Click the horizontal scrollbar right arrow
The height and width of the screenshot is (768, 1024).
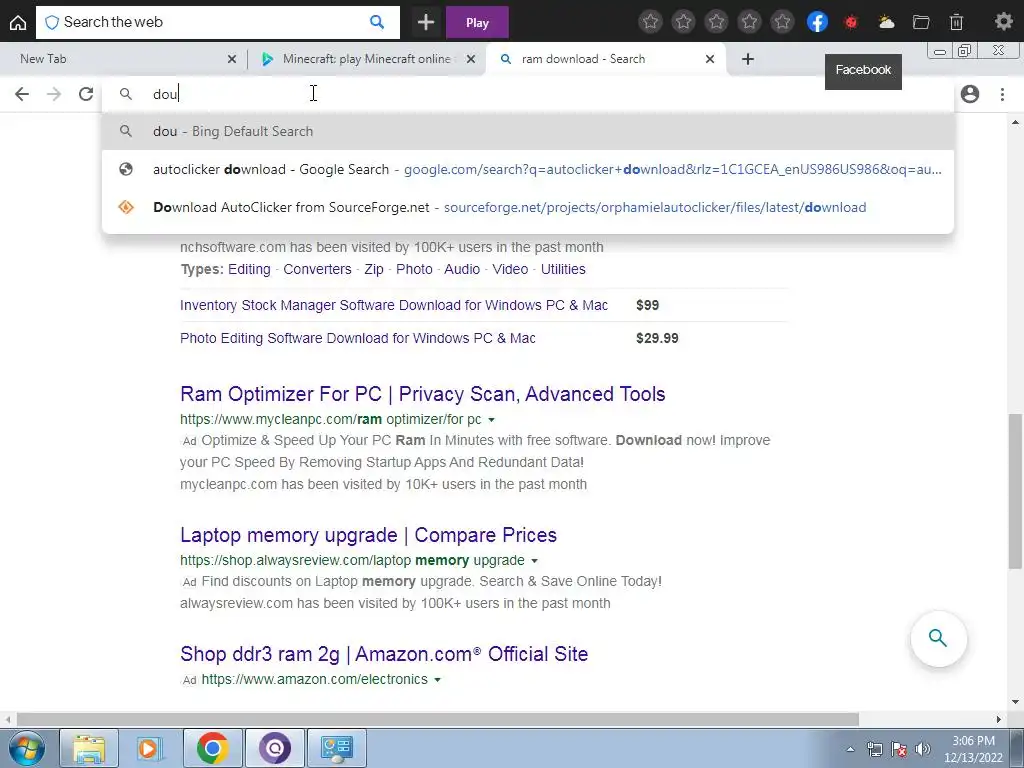999,719
